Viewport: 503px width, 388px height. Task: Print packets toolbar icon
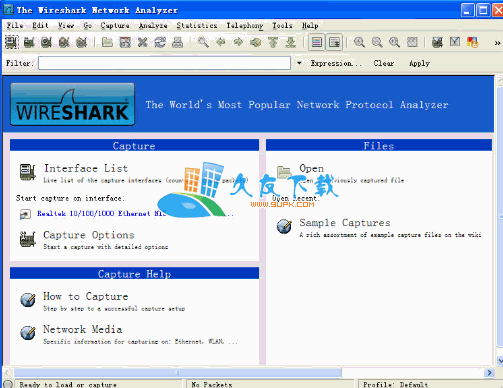178,42
